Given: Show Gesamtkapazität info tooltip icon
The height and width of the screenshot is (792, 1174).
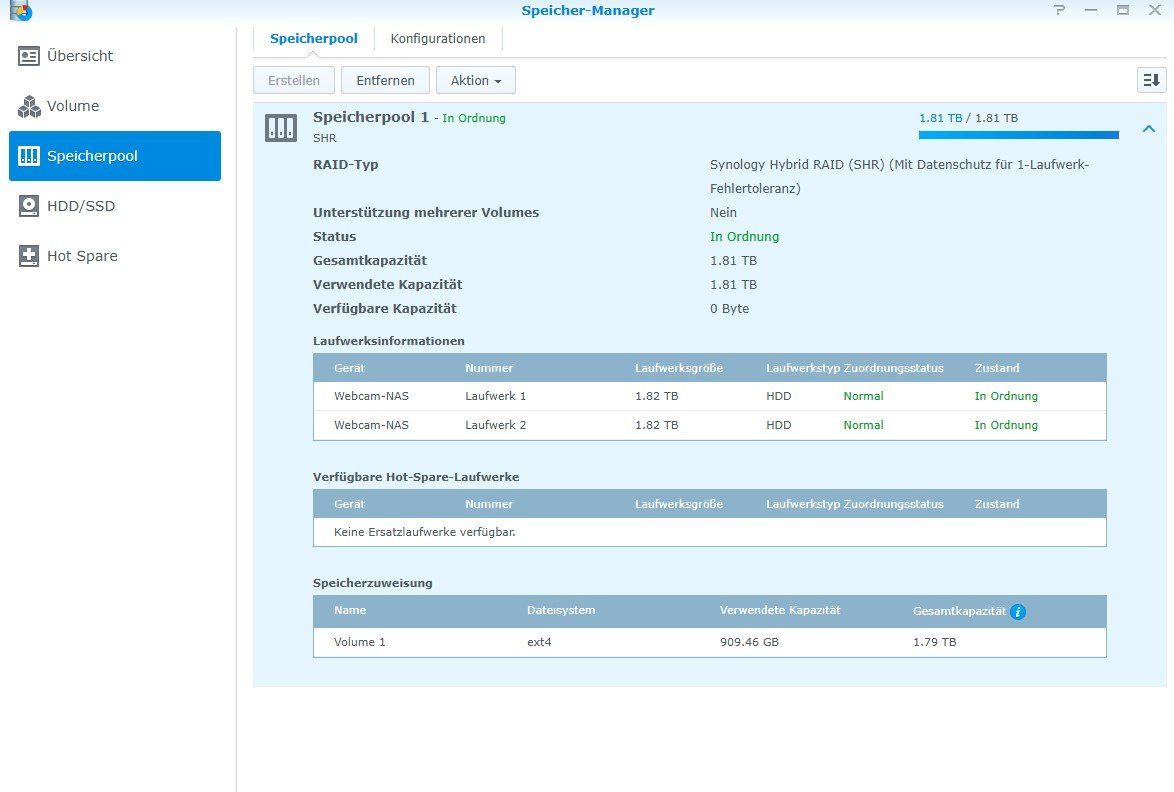Looking at the screenshot, I should point(1018,612).
